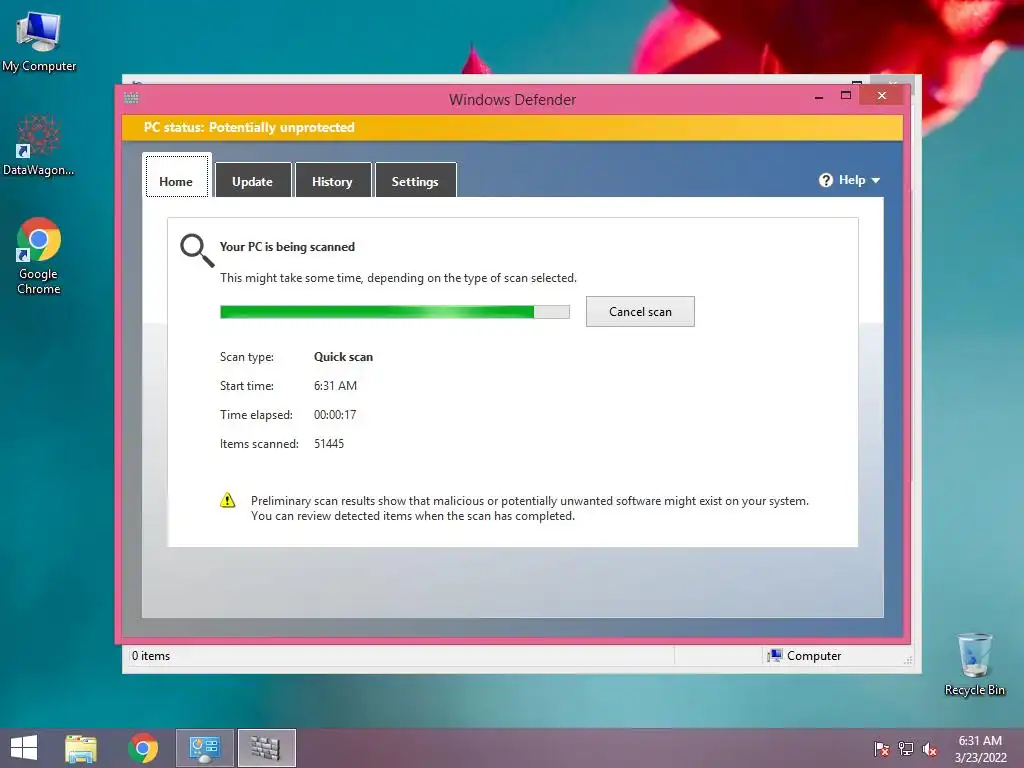Open the Update tab
This screenshot has width=1024, height=768.
pyautogui.click(x=253, y=180)
